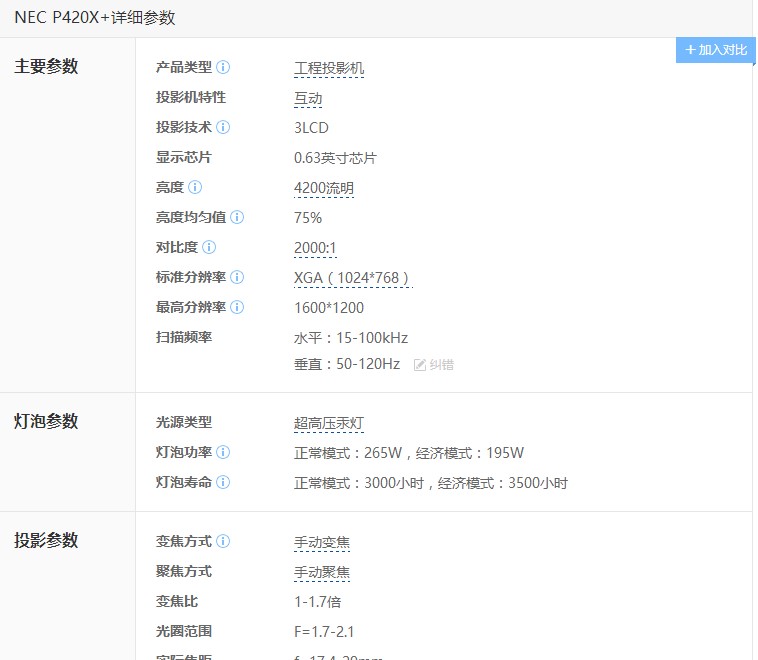The height and width of the screenshot is (660, 758).
Task: Select the 垂直：50-120Hz text
Action: [347, 364]
